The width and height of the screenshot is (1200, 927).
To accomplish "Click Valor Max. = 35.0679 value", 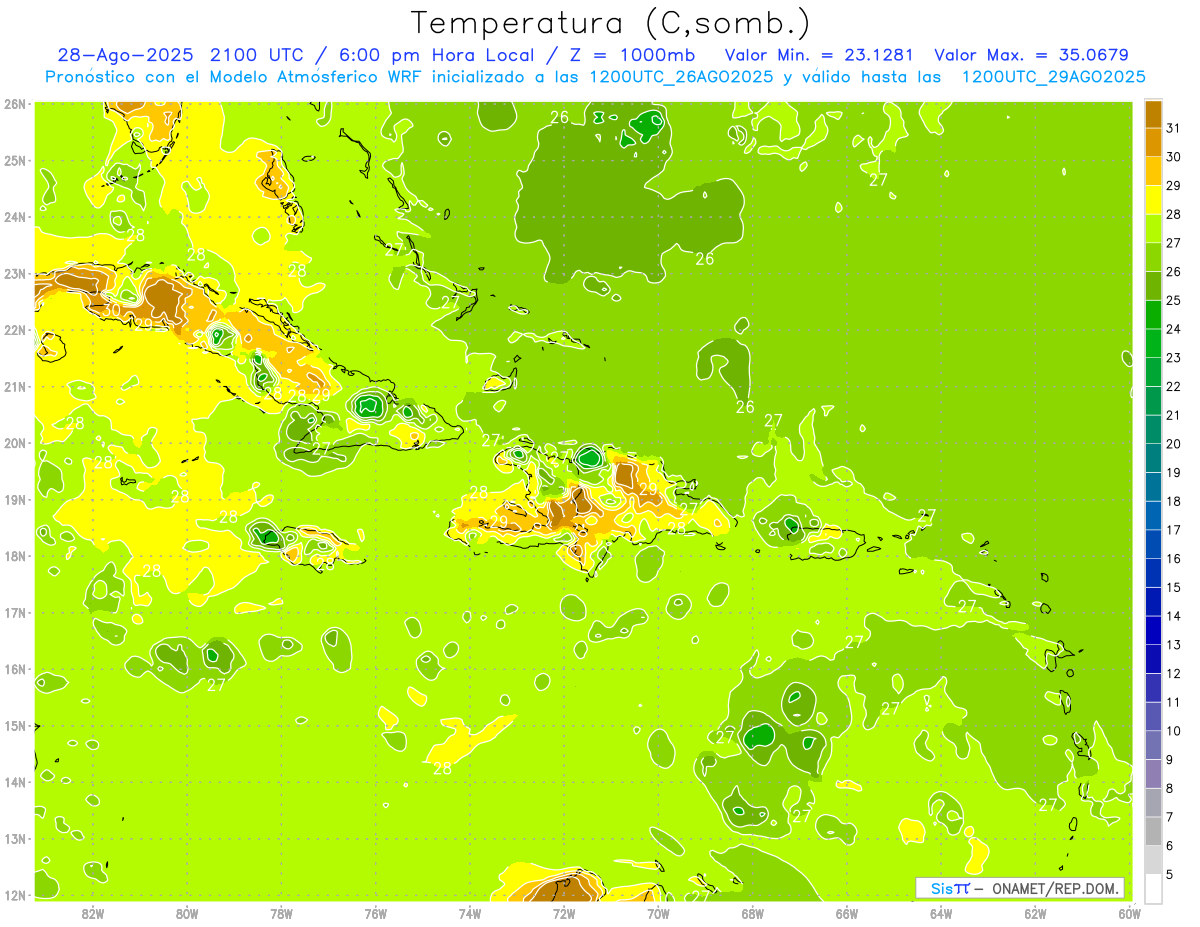I will (1031, 55).
